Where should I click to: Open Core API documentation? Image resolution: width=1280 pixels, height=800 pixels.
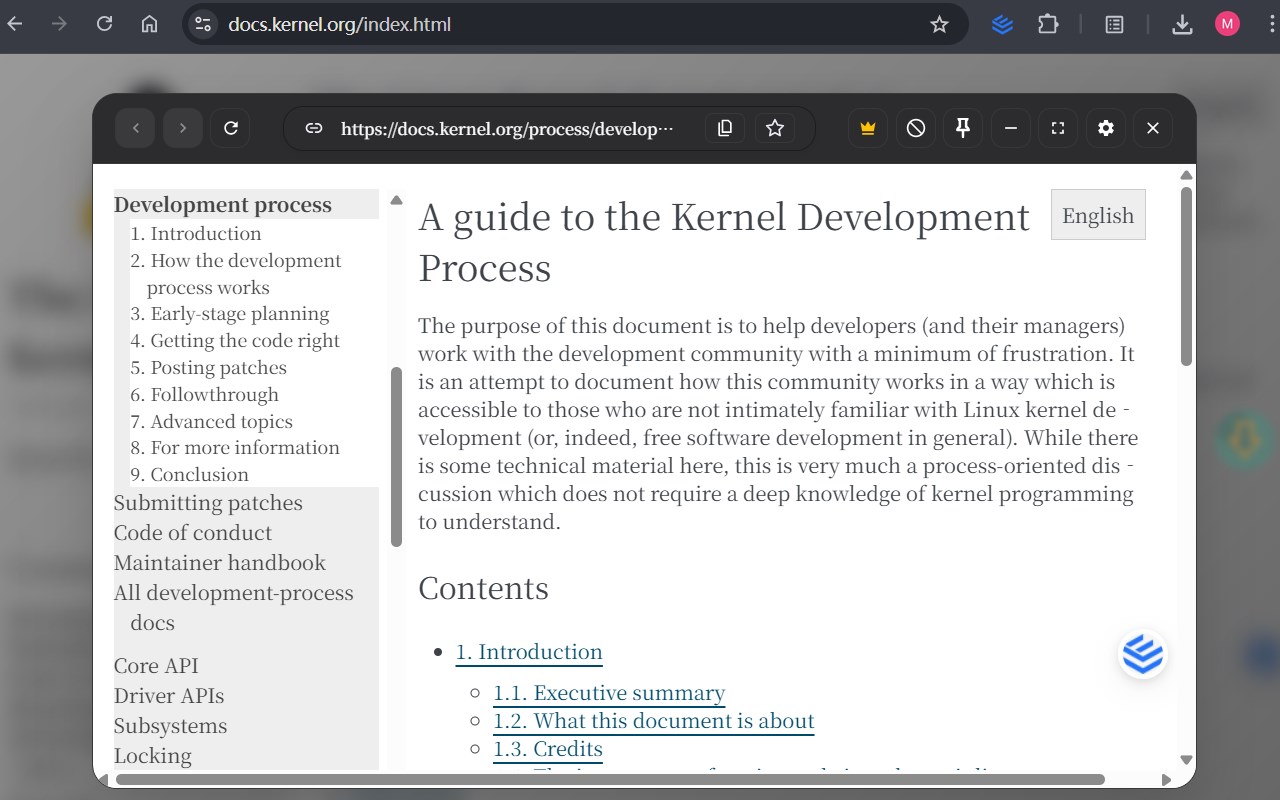(156, 666)
